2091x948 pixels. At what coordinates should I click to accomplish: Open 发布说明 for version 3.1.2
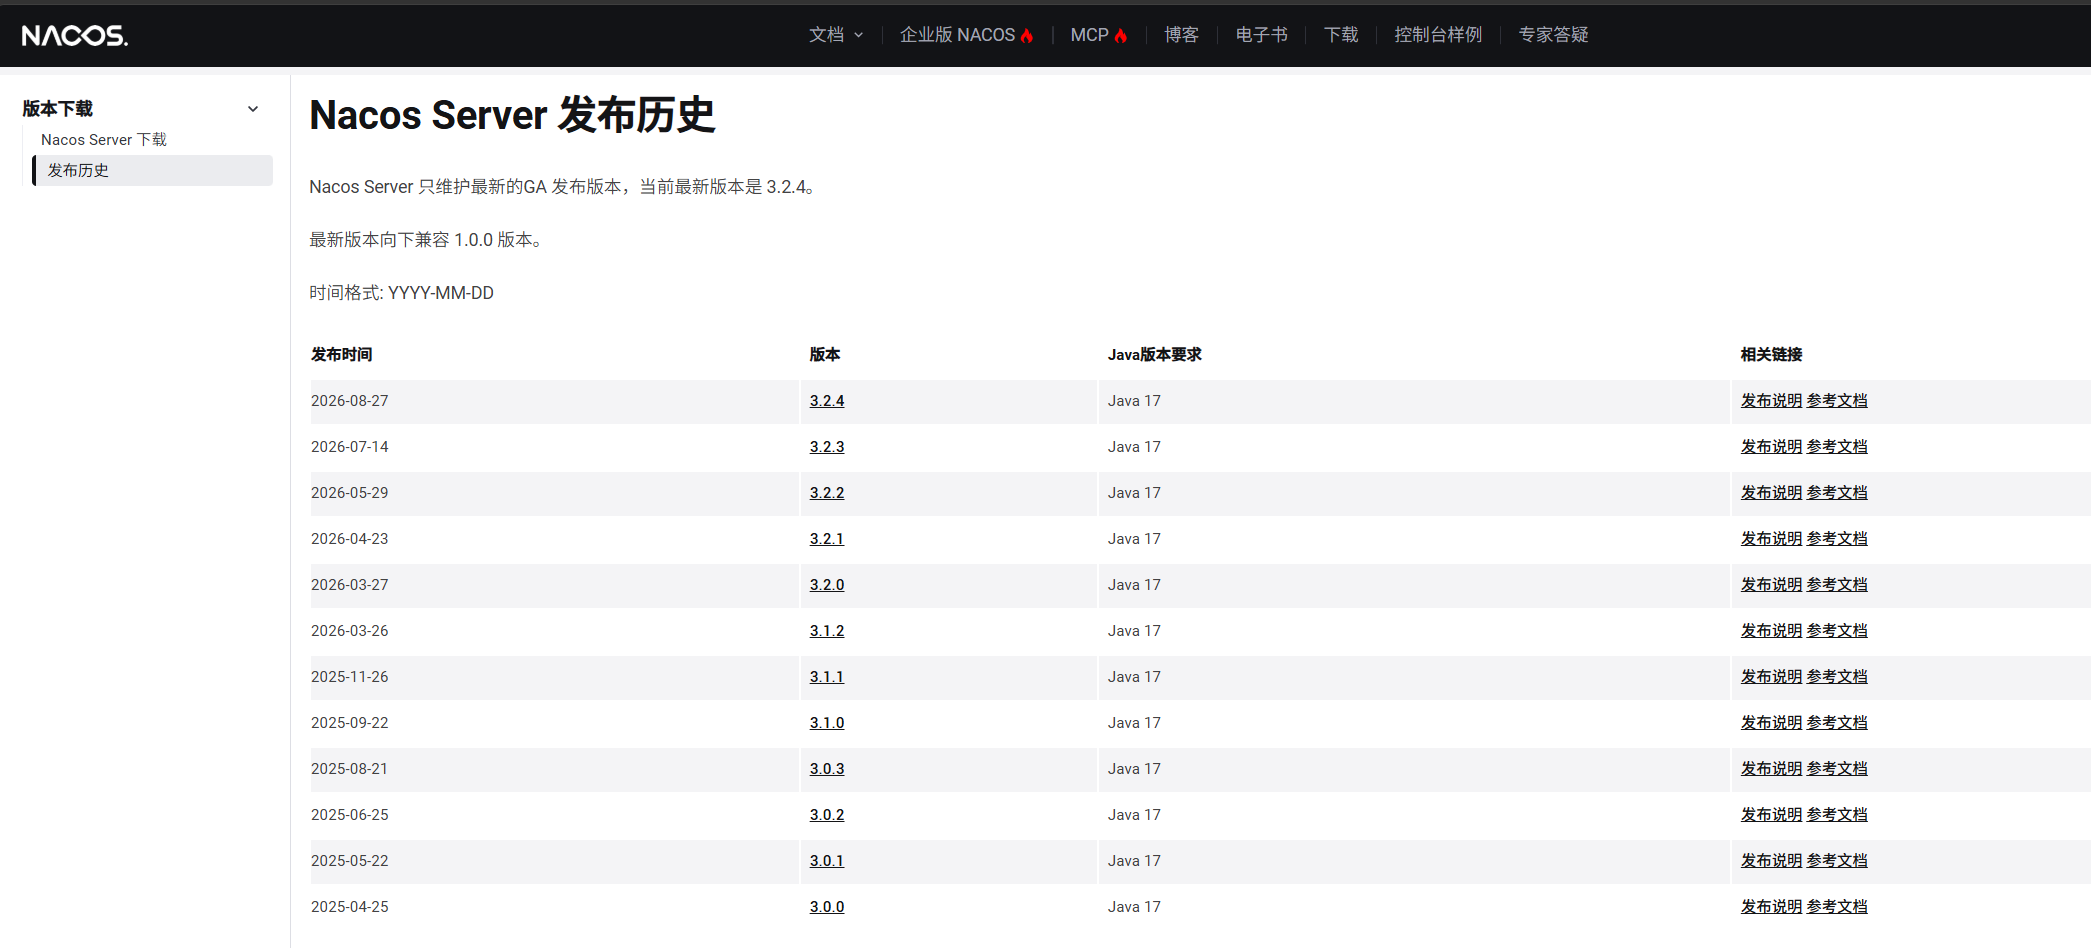(x=1771, y=631)
